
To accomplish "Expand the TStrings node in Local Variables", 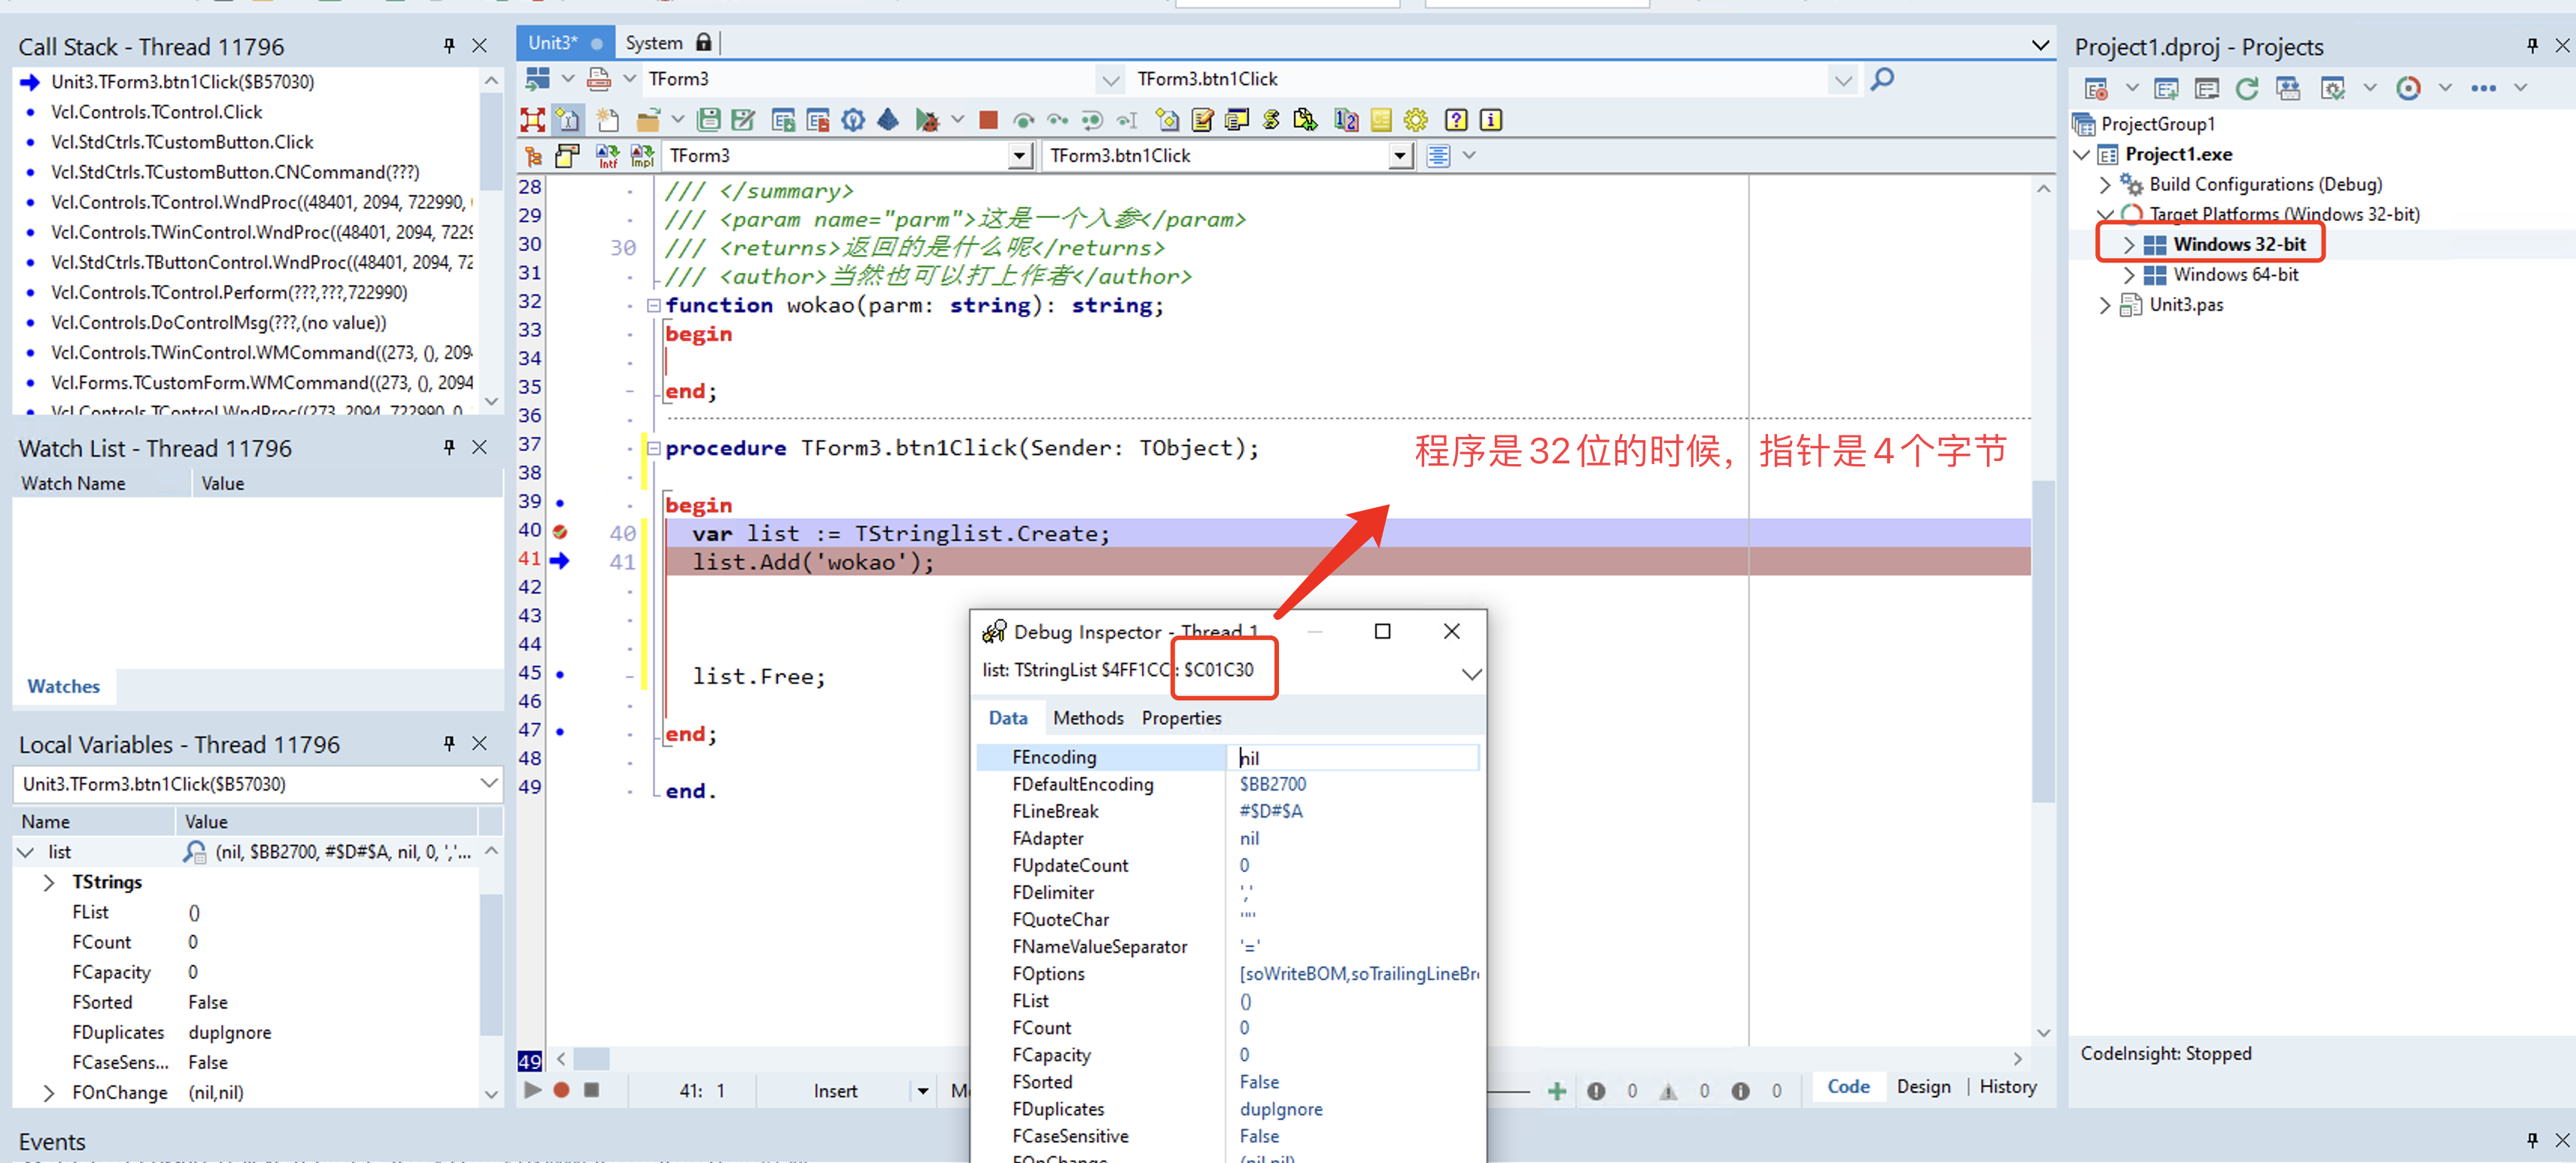I will point(49,882).
